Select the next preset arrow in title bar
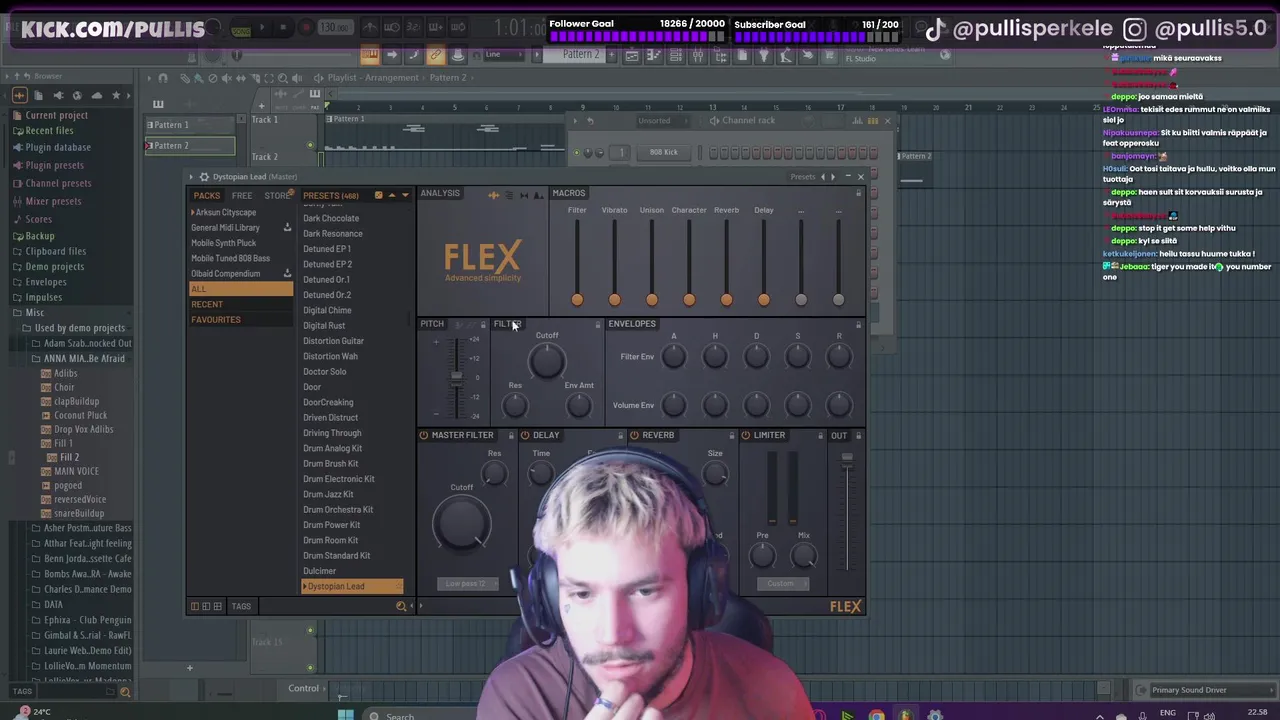 click(832, 177)
